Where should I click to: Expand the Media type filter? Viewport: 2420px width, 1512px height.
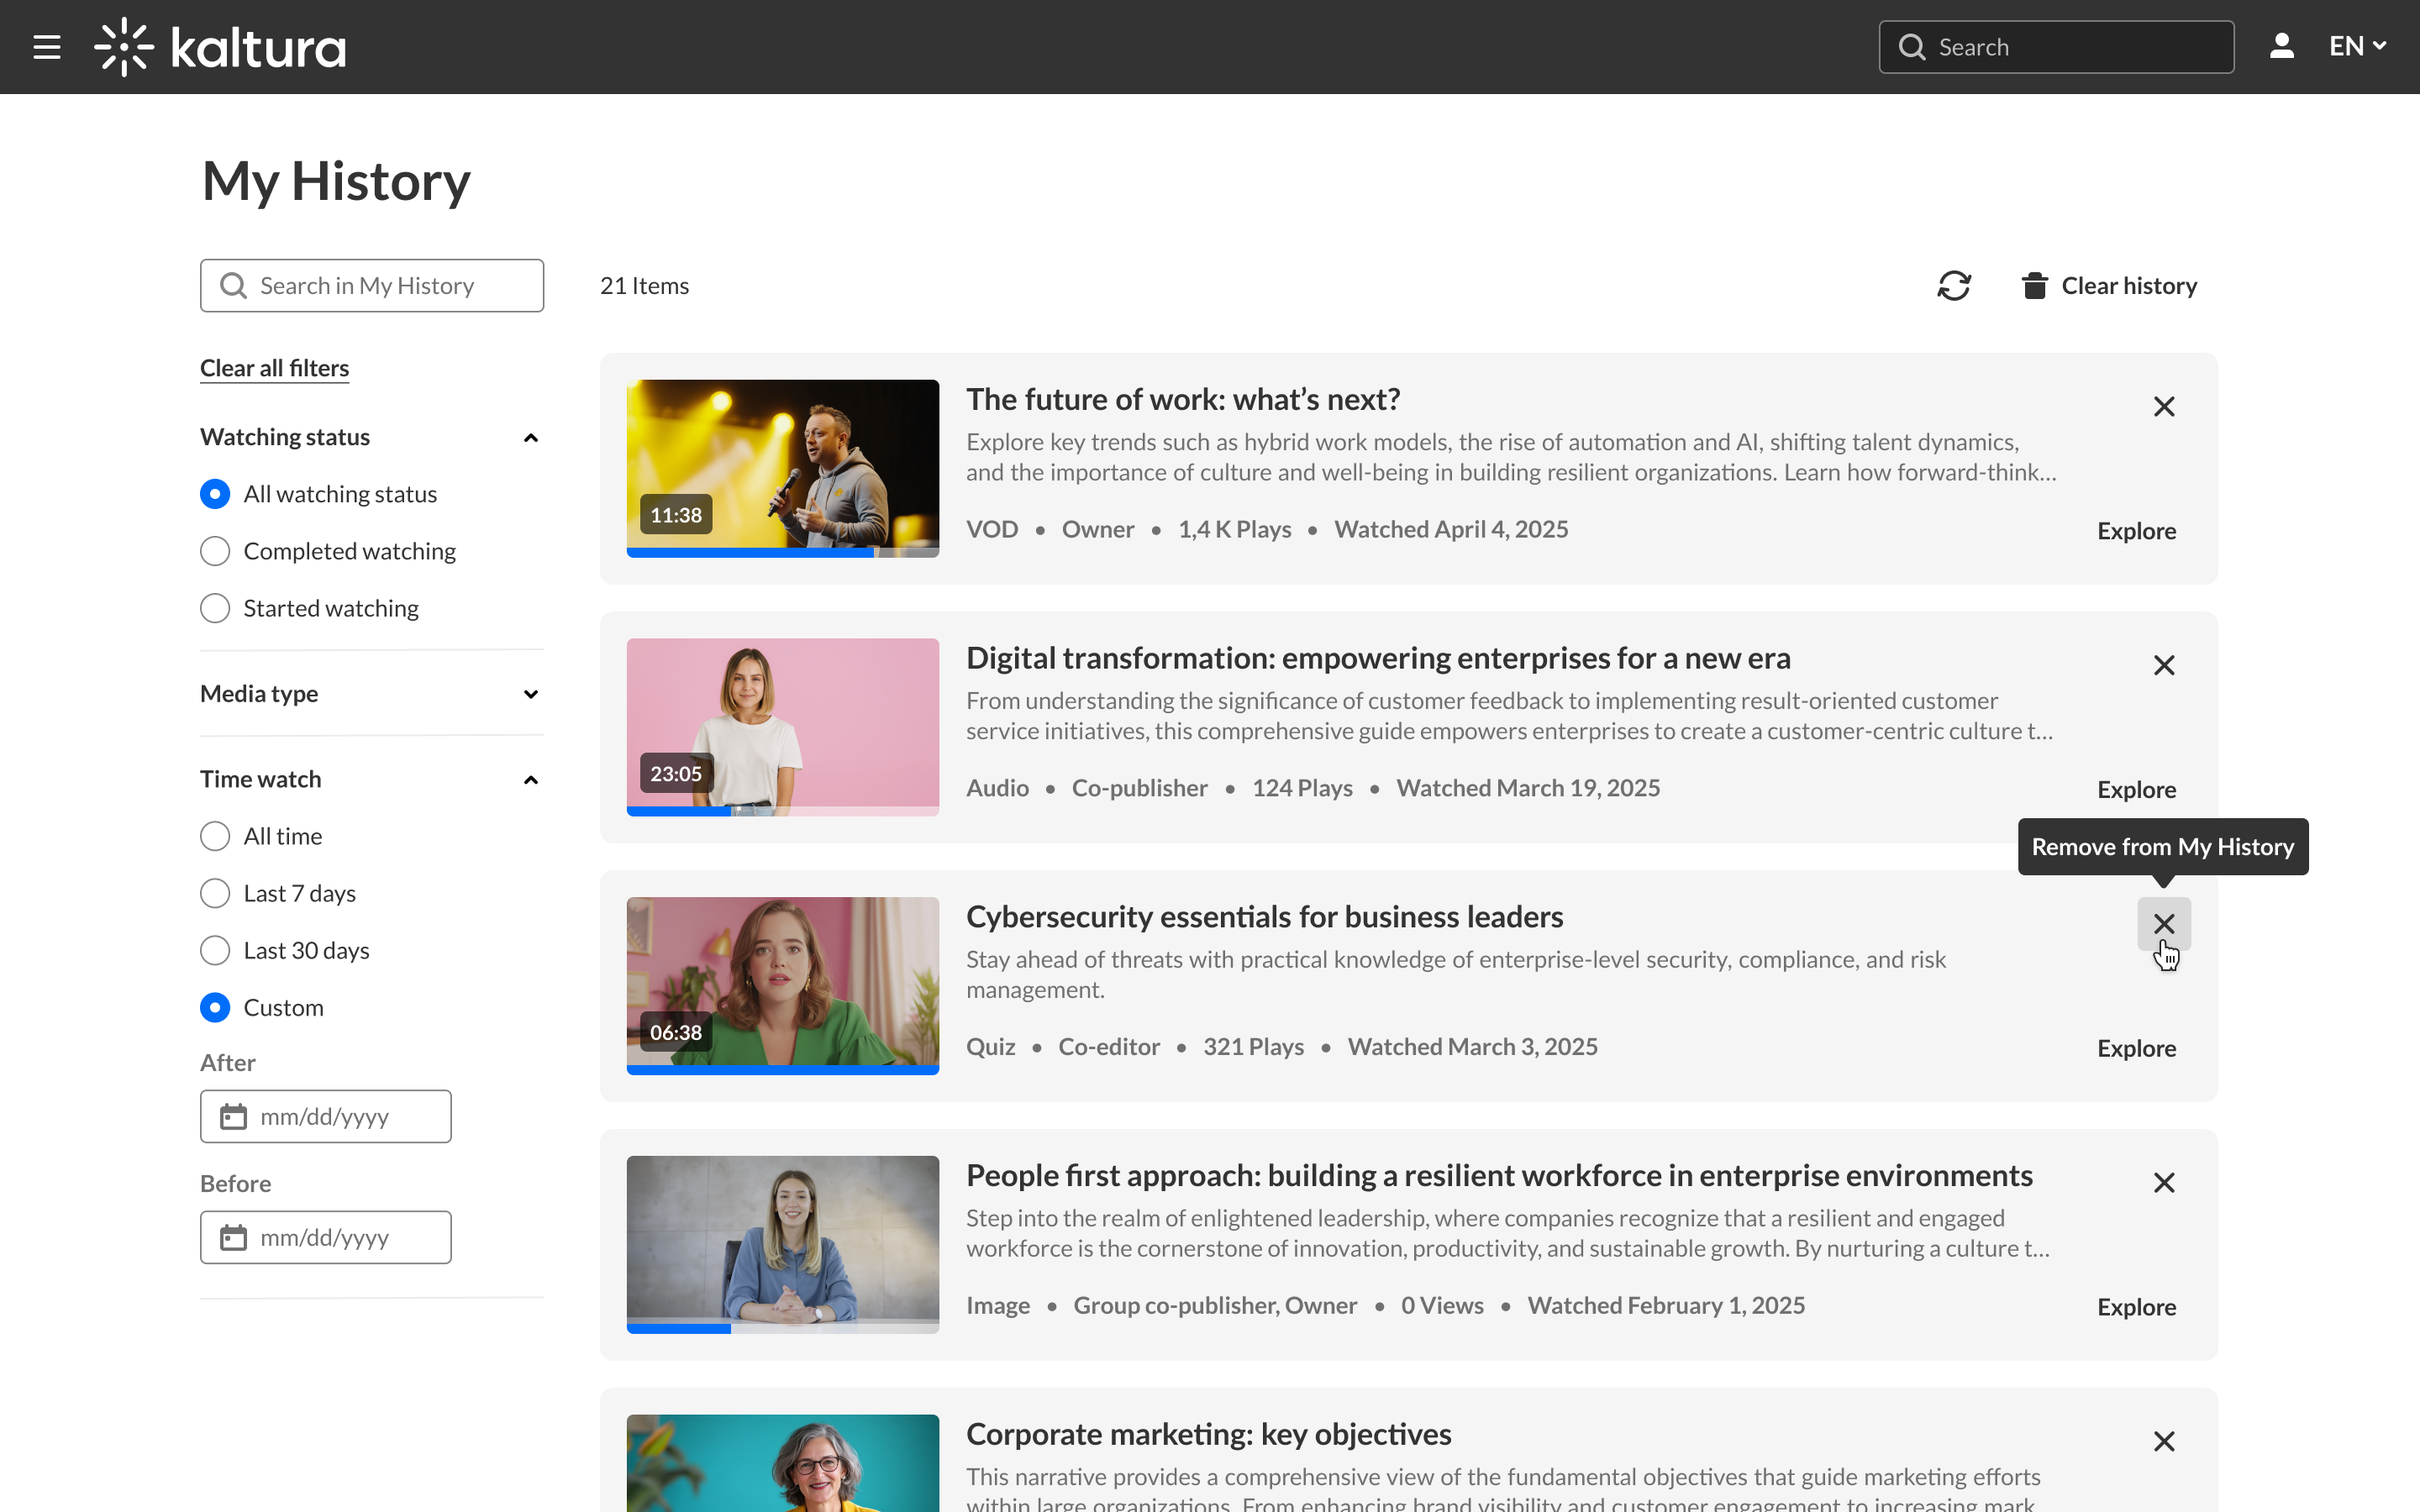[531, 694]
